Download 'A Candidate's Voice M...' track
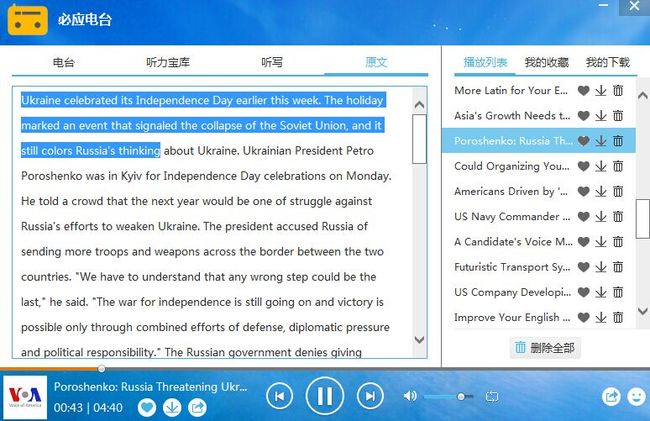The image size is (650, 421). [x=601, y=242]
